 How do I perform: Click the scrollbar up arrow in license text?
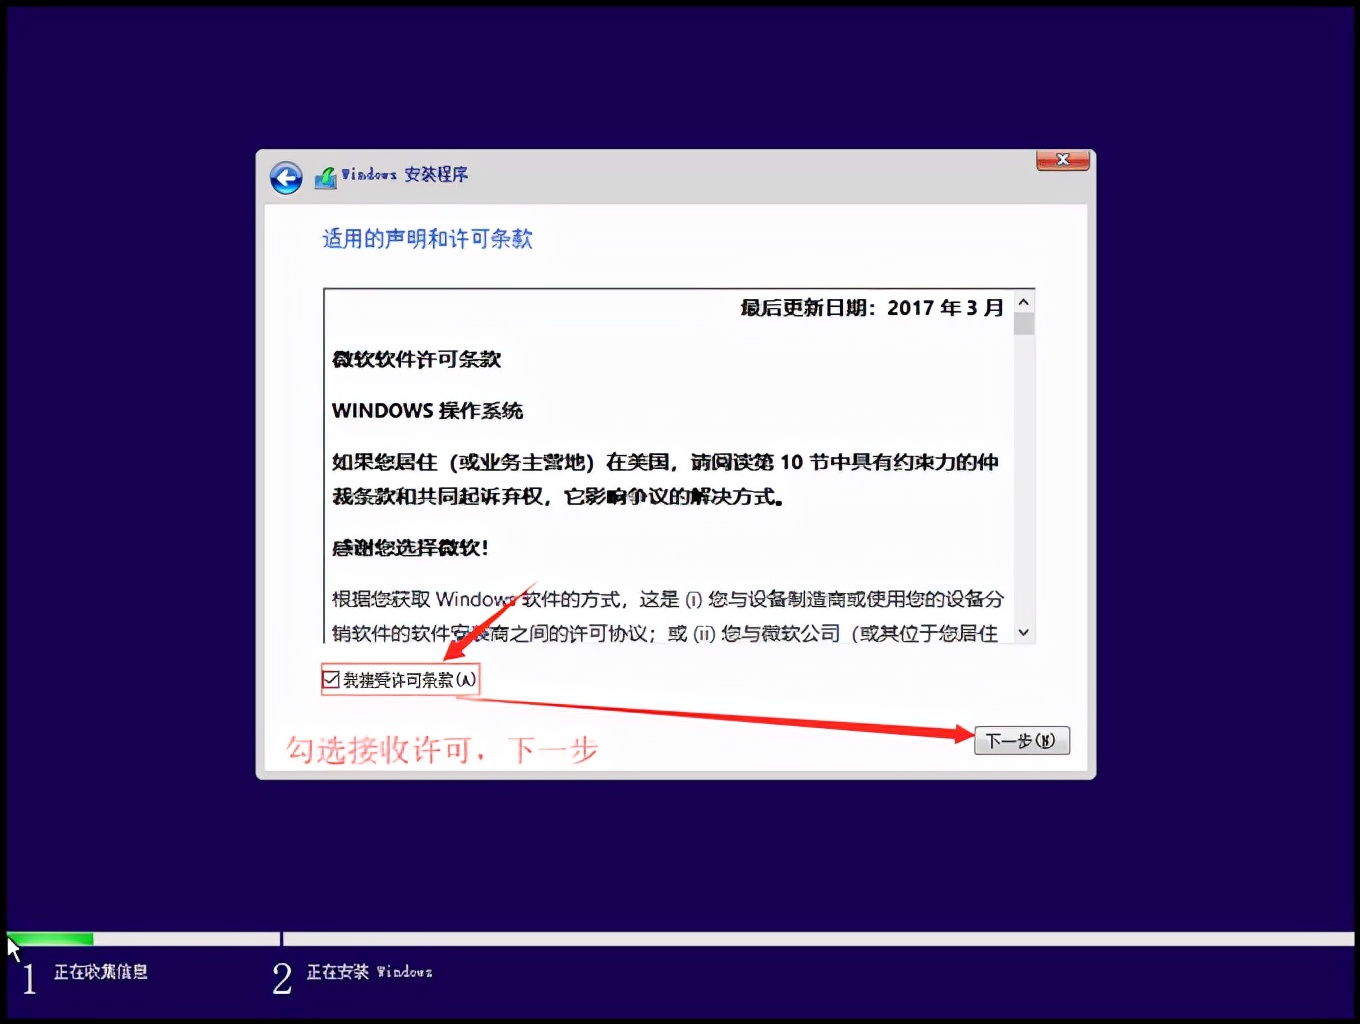(x=1023, y=300)
